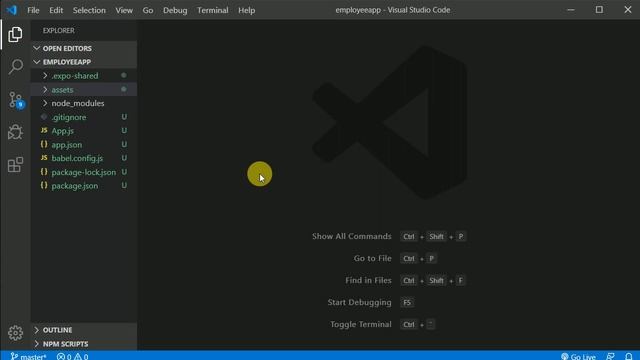Image resolution: width=640 pixels, height=360 pixels.
Task: Open the Go menu
Action: (x=148, y=10)
